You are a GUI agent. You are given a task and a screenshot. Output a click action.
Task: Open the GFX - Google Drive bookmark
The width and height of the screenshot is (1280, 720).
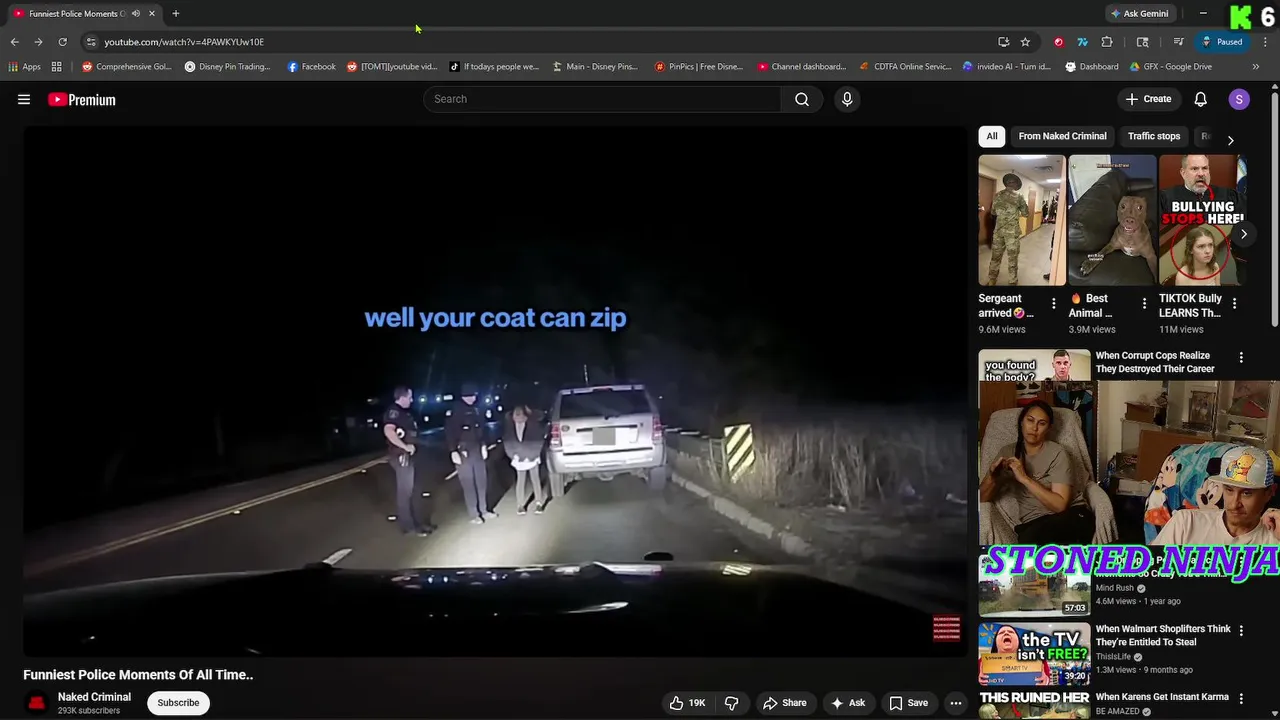point(1170,67)
